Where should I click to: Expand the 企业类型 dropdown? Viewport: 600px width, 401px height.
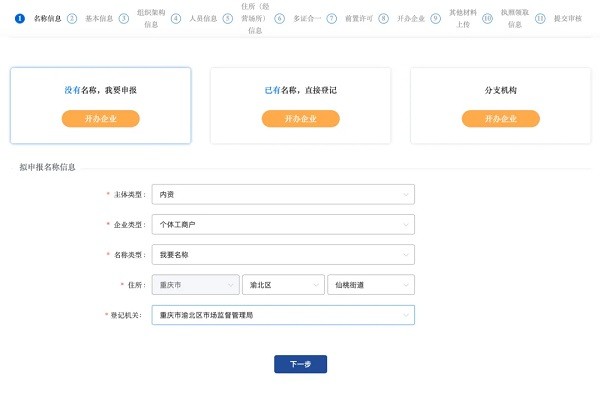coord(283,224)
